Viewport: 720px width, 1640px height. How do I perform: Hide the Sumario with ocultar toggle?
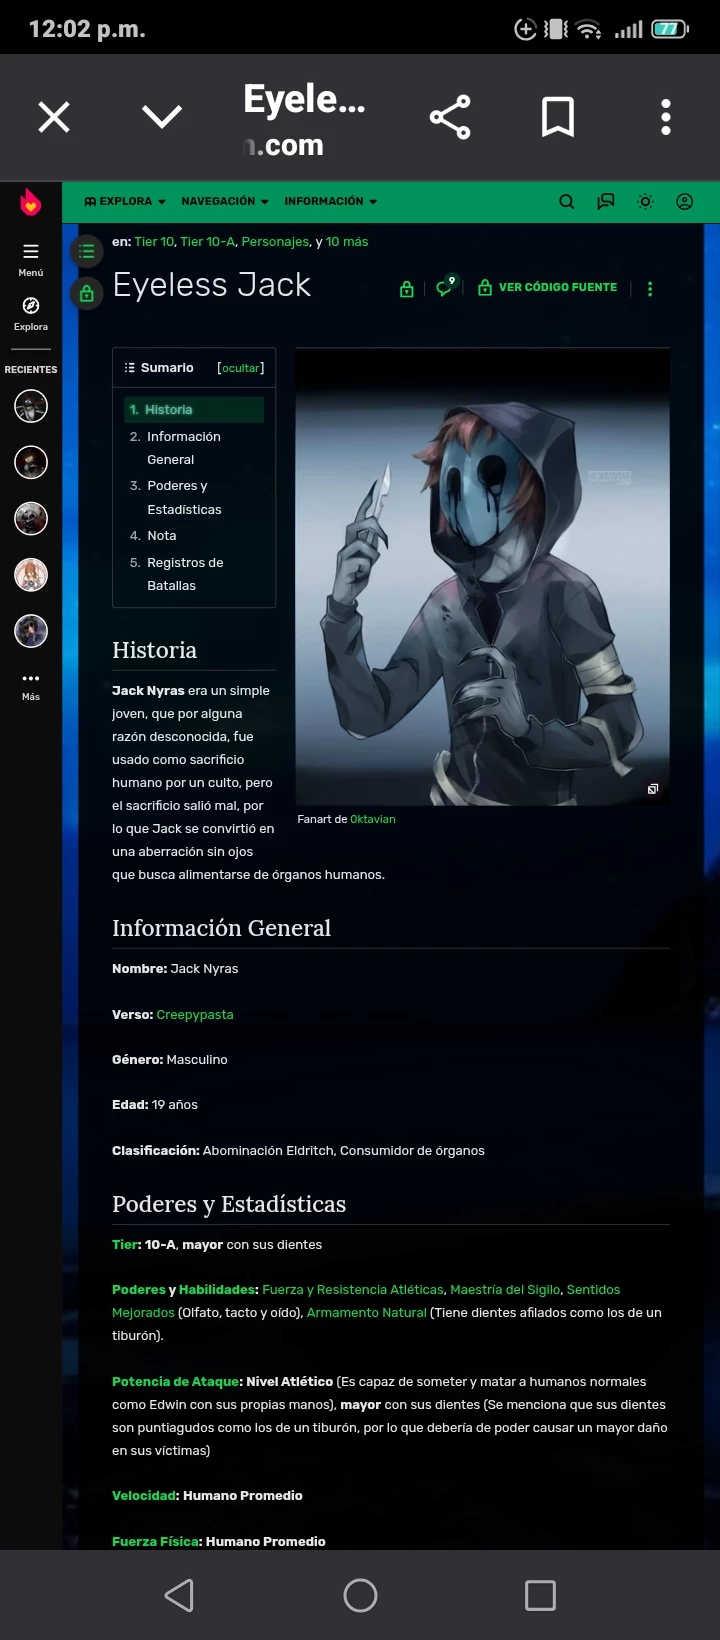241,368
